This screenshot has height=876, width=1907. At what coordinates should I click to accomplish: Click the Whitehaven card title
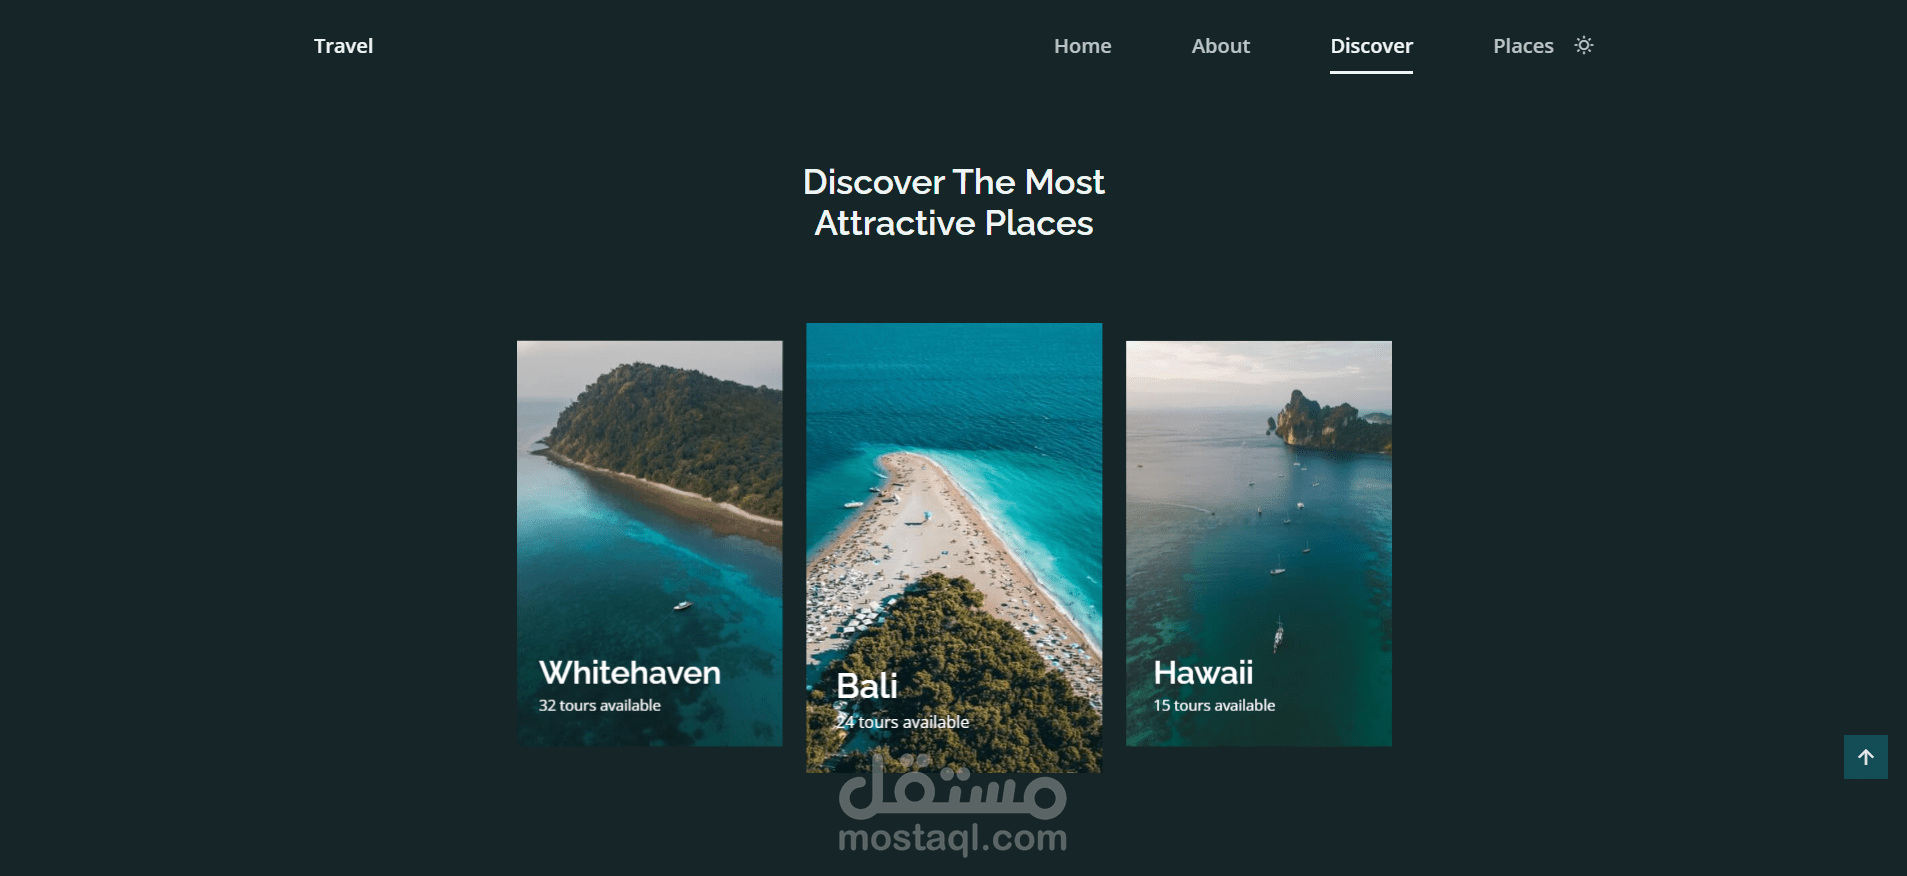click(630, 672)
